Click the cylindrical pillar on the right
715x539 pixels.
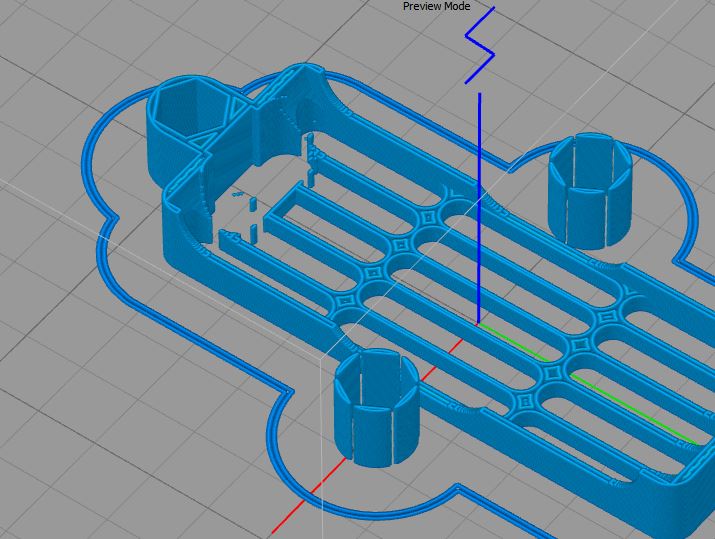pyautogui.click(x=591, y=191)
